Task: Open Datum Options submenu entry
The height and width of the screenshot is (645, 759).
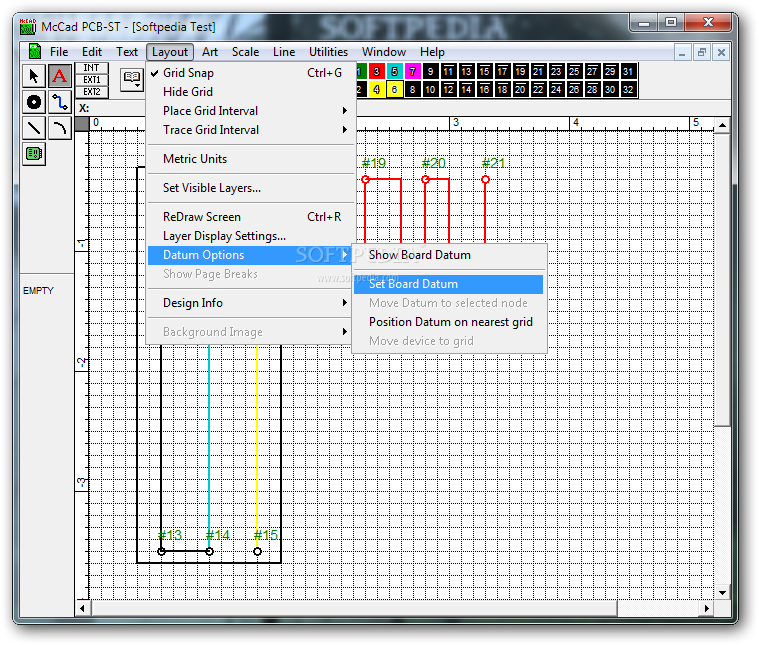Action: 250,255
